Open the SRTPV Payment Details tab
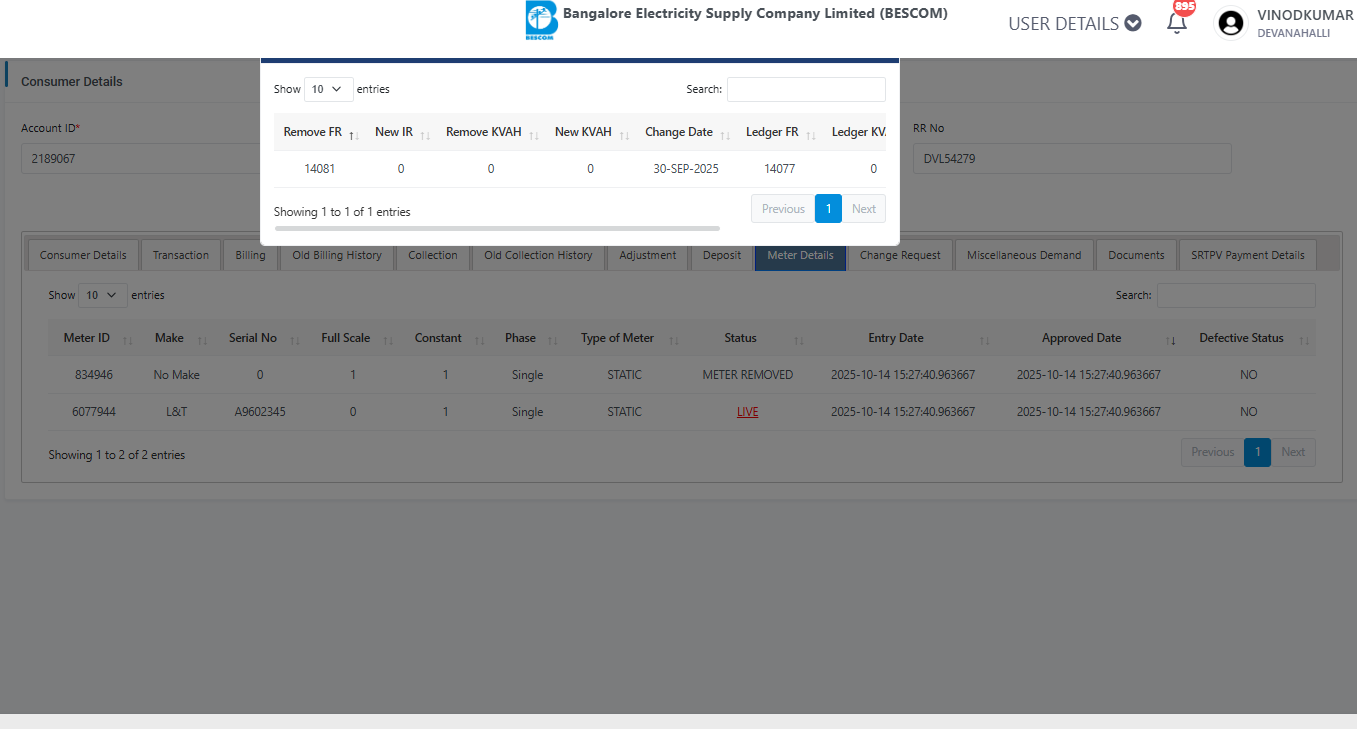The image size is (1357, 729). click(x=1247, y=255)
